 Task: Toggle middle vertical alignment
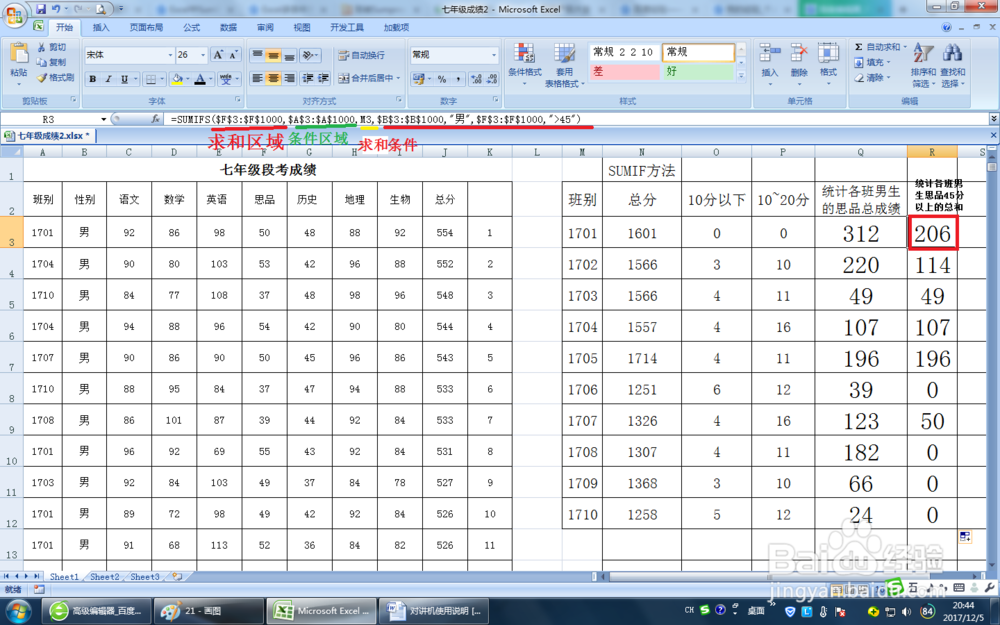273,55
